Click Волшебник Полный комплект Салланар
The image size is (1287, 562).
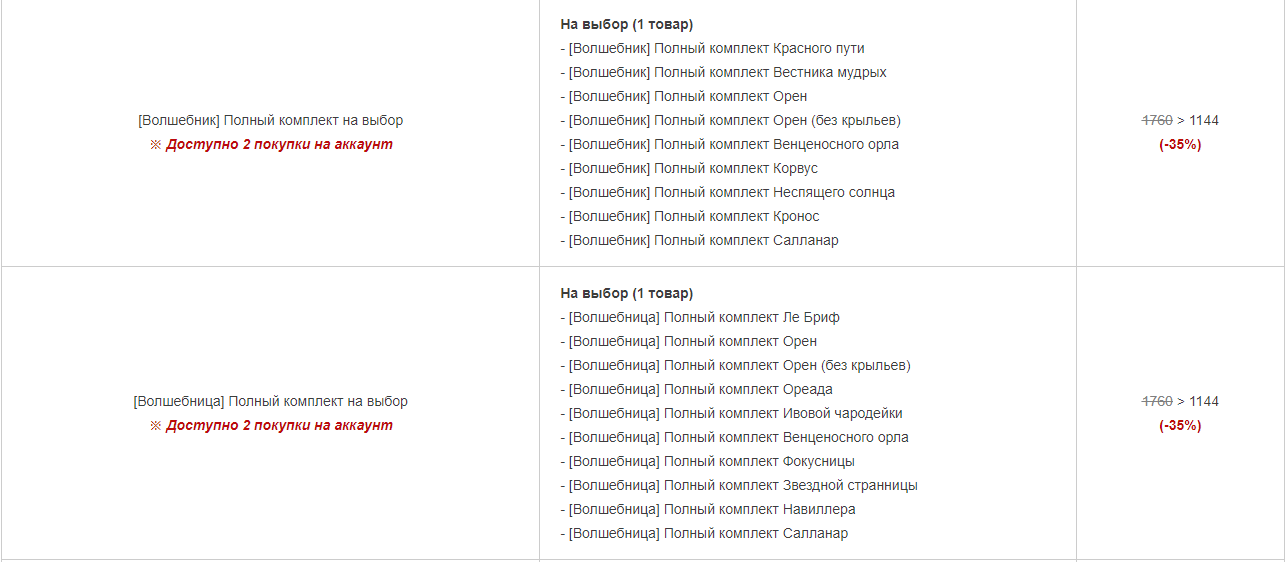click(x=700, y=240)
